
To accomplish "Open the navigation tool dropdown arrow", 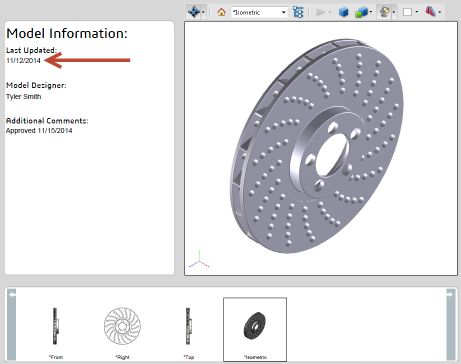I will [x=204, y=13].
